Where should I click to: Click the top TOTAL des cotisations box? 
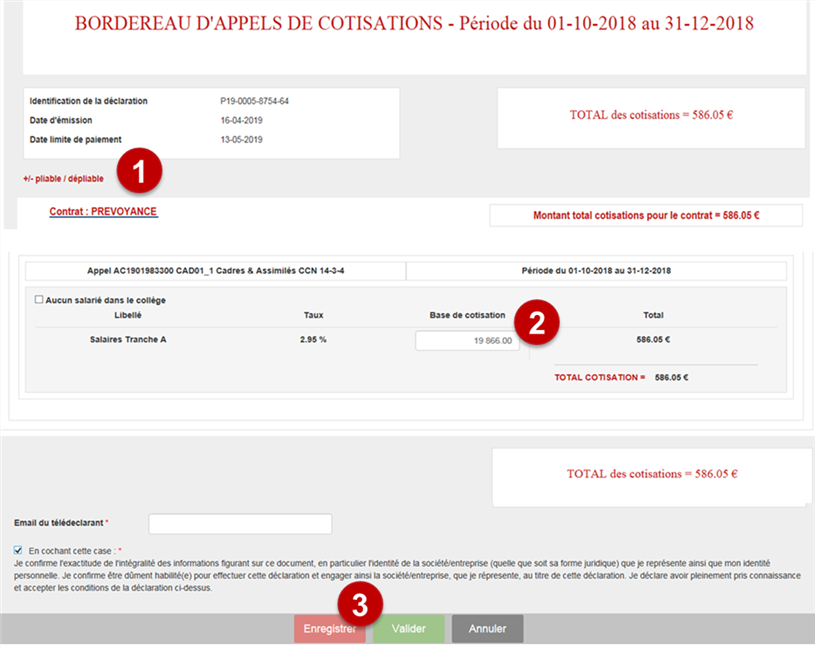651,115
